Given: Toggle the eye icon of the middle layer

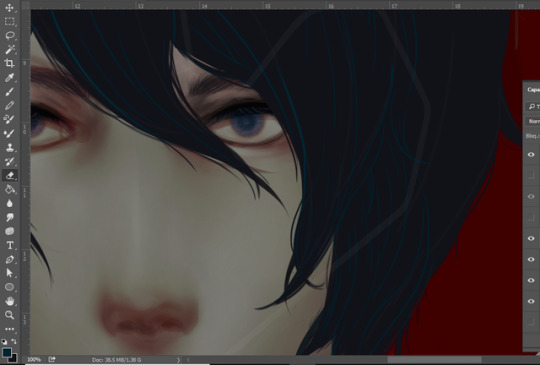Looking at the screenshot, I should [x=531, y=238].
